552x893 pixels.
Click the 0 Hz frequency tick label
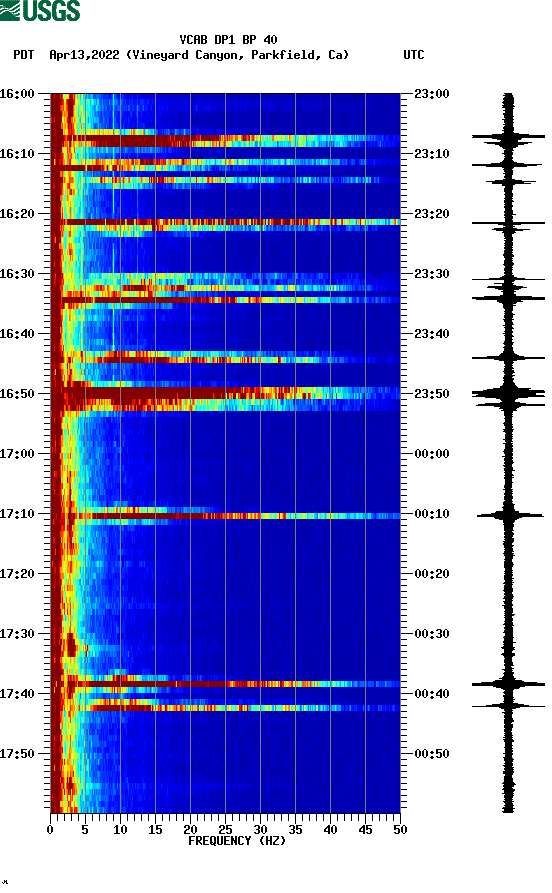[50, 830]
